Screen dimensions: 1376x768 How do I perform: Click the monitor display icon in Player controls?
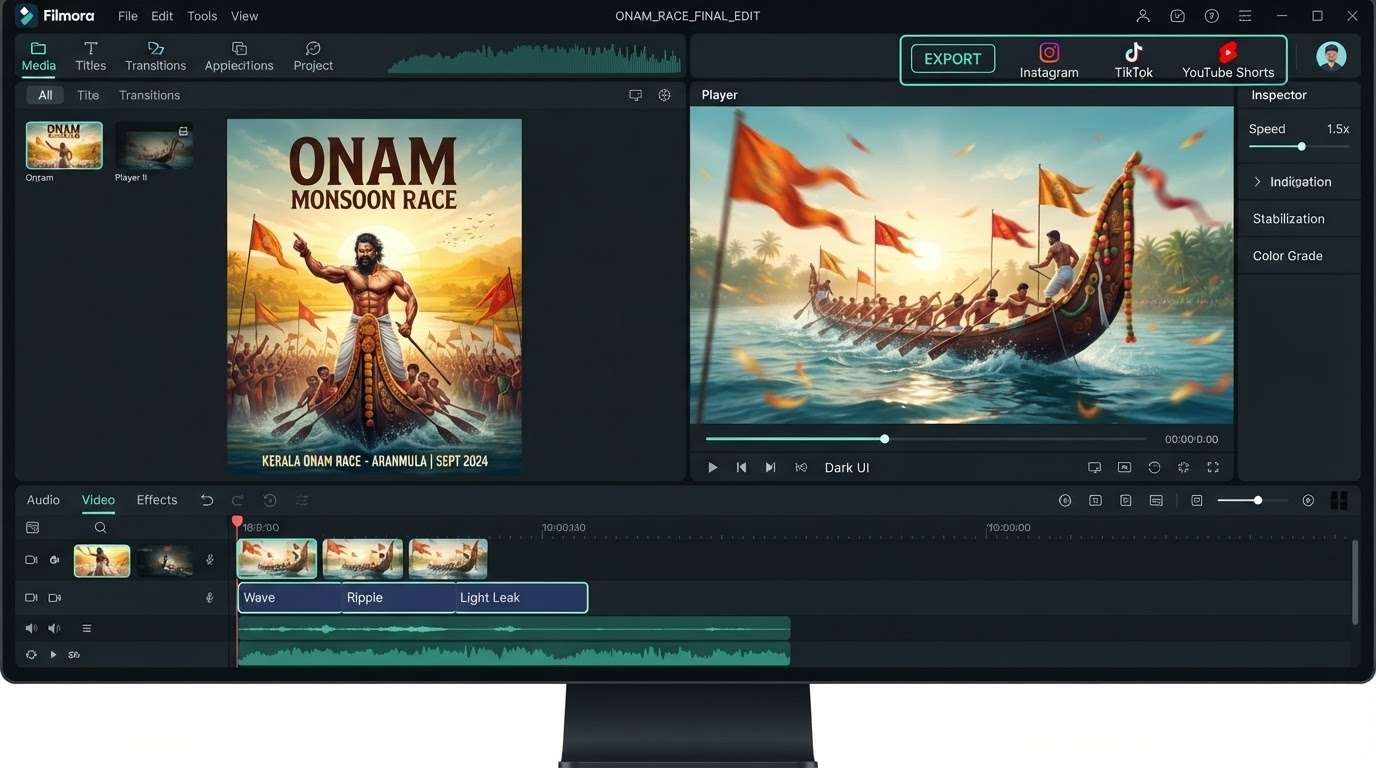1094,467
